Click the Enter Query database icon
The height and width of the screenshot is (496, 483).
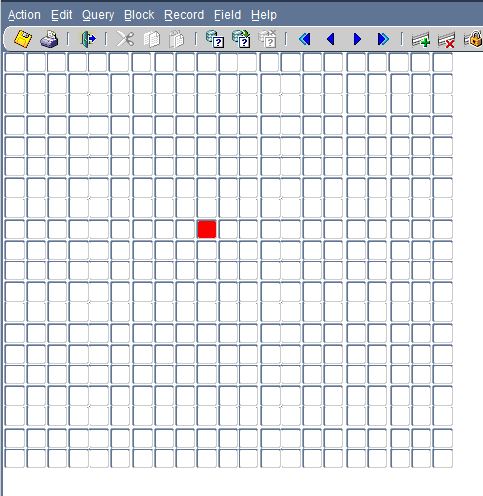pos(215,39)
